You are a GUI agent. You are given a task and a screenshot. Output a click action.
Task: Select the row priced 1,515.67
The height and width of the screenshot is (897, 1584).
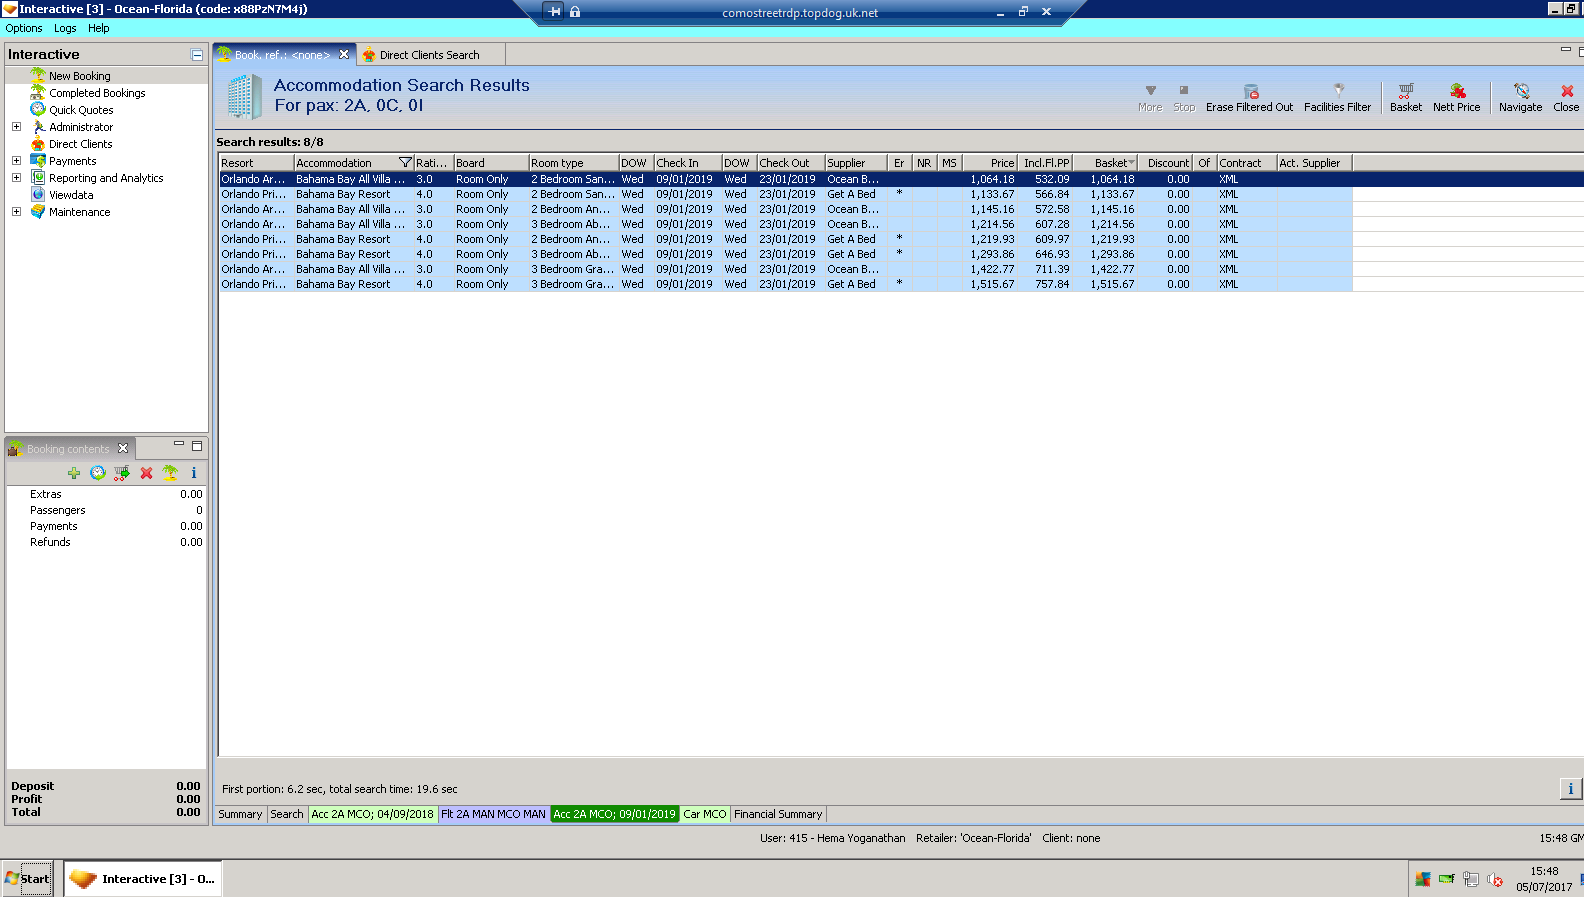(x=785, y=284)
